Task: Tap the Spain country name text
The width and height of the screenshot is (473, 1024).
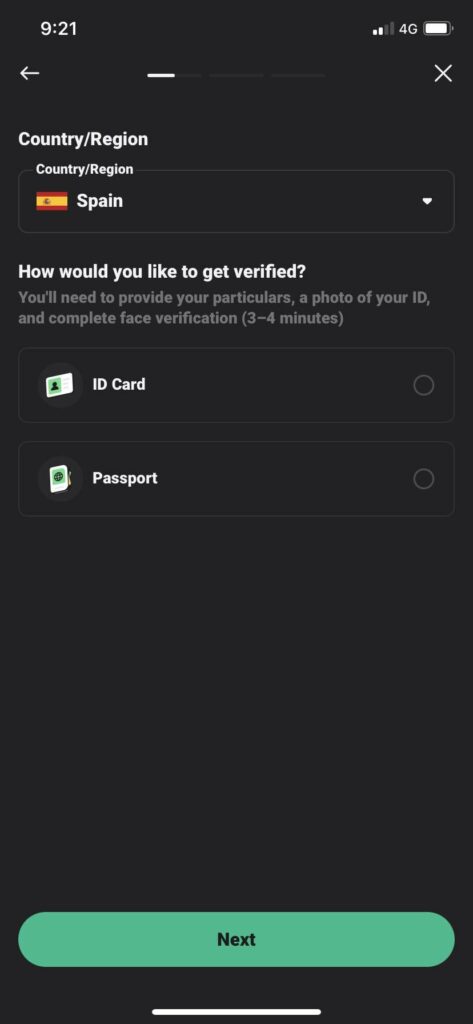Action: (100, 201)
